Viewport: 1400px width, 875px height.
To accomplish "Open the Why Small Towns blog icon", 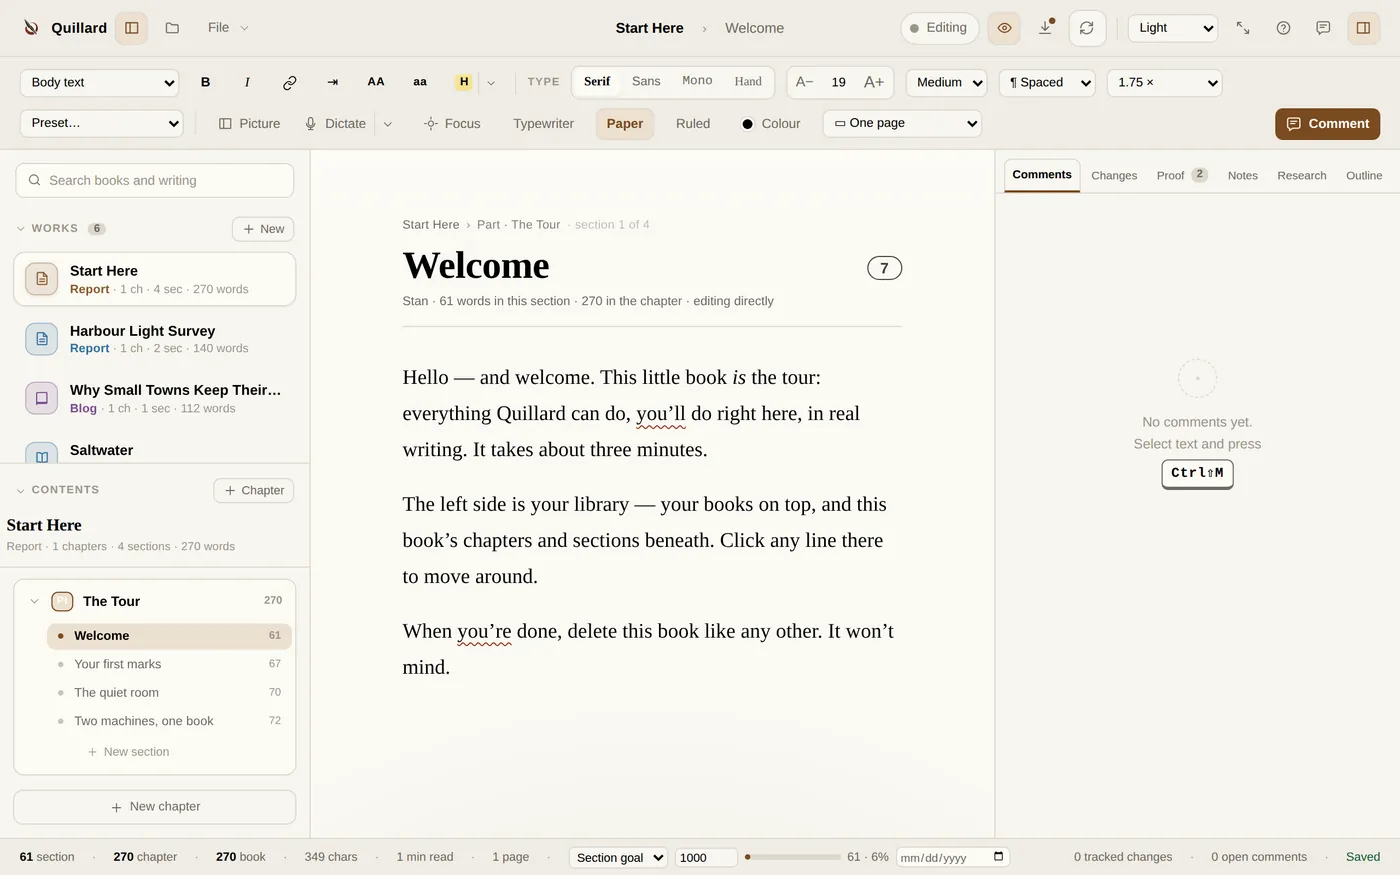I will click(42, 398).
